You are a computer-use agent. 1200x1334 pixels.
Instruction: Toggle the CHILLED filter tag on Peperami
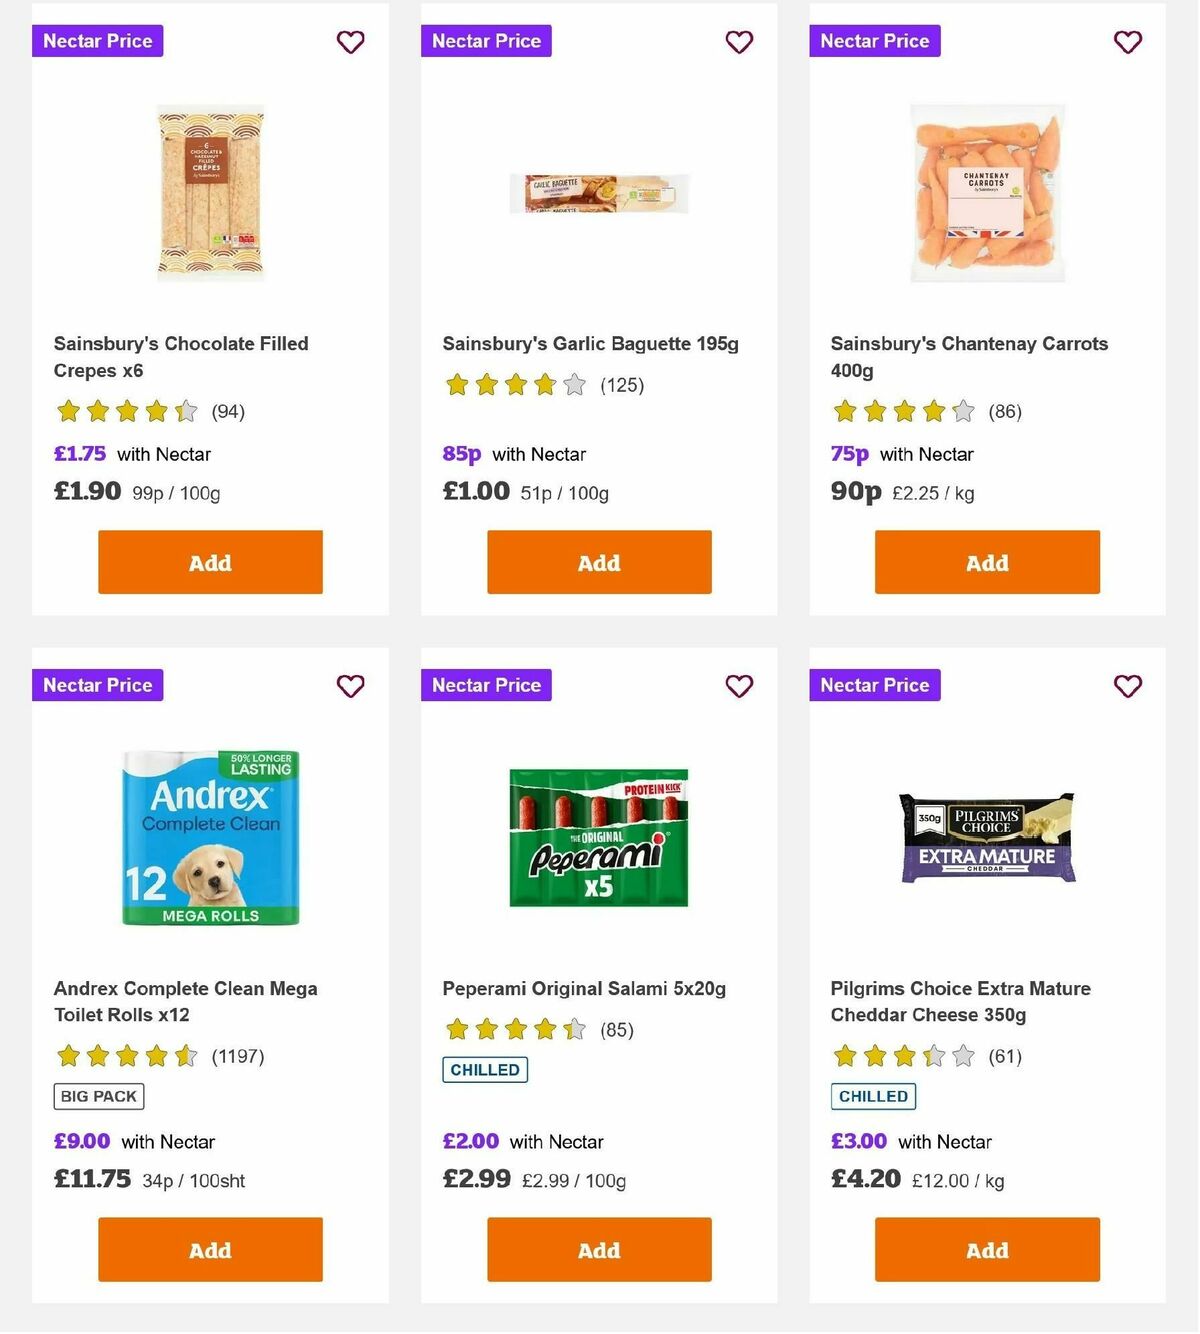pyautogui.click(x=485, y=1069)
